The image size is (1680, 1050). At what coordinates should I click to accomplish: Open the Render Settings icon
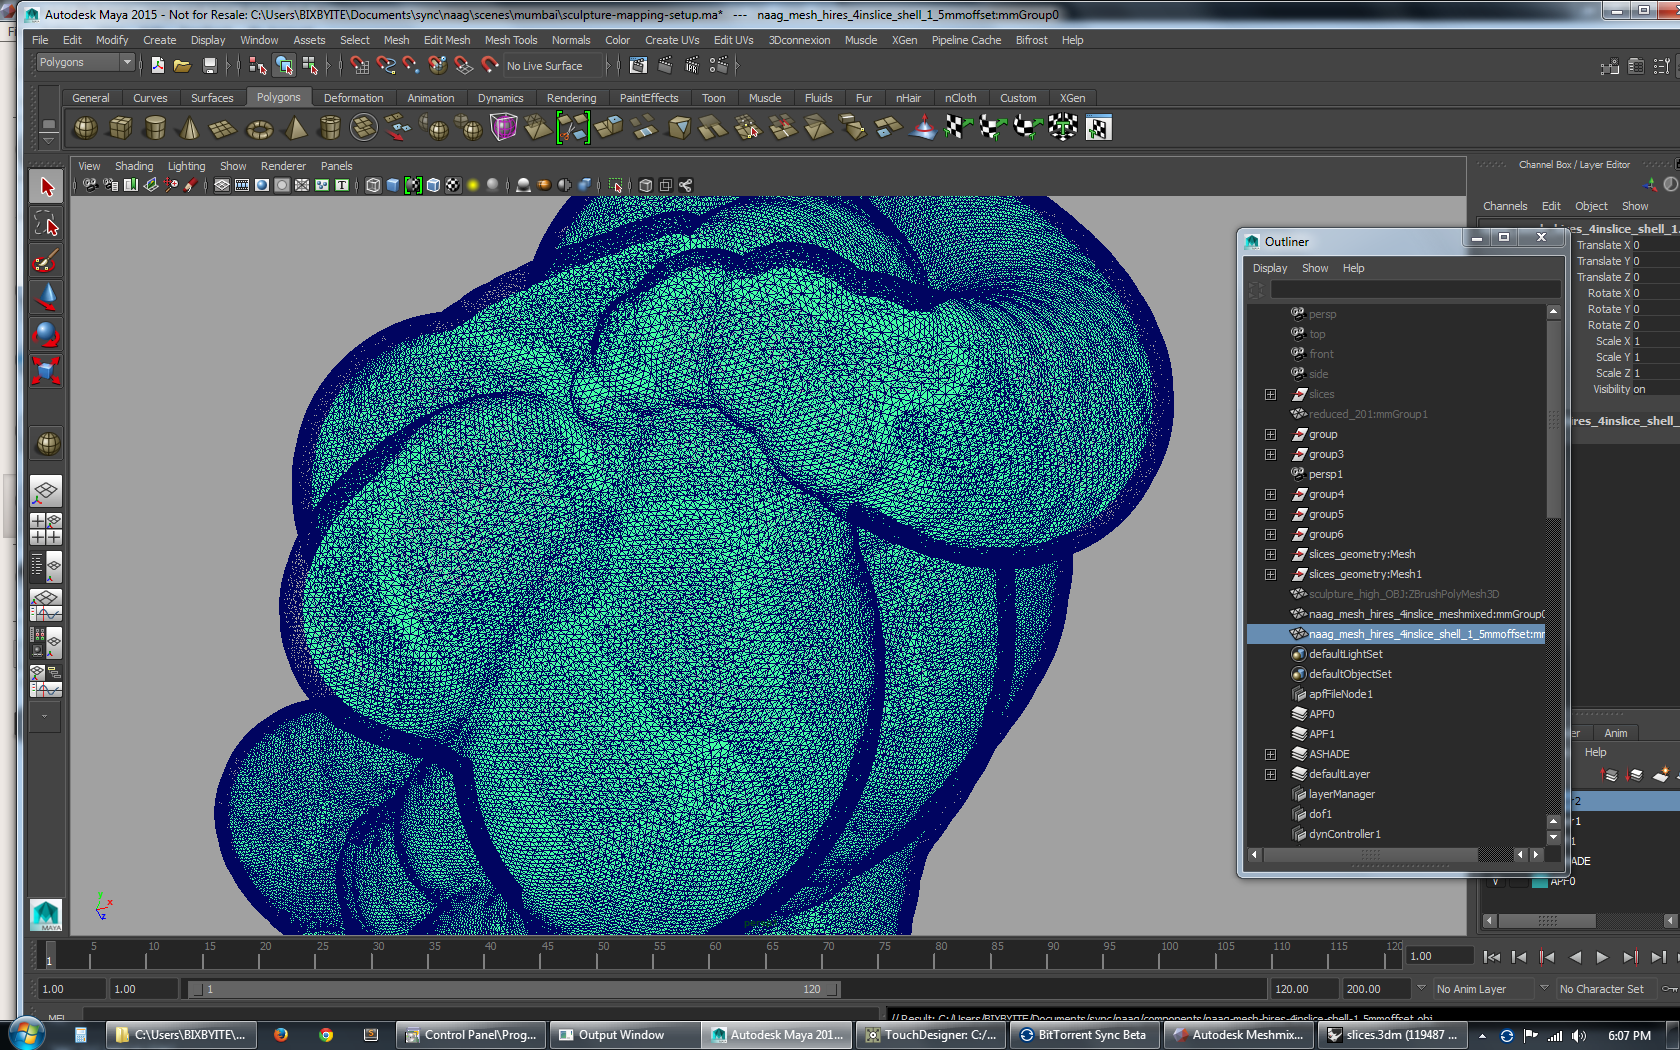(x=719, y=65)
